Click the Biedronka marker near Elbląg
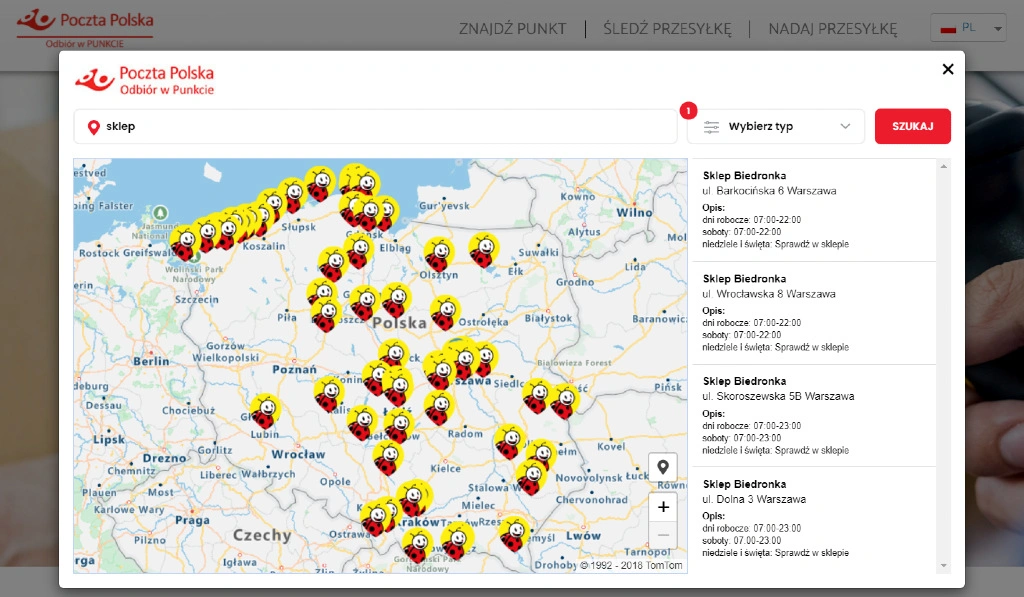The height and width of the screenshot is (597, 1024). click(359, 251)
